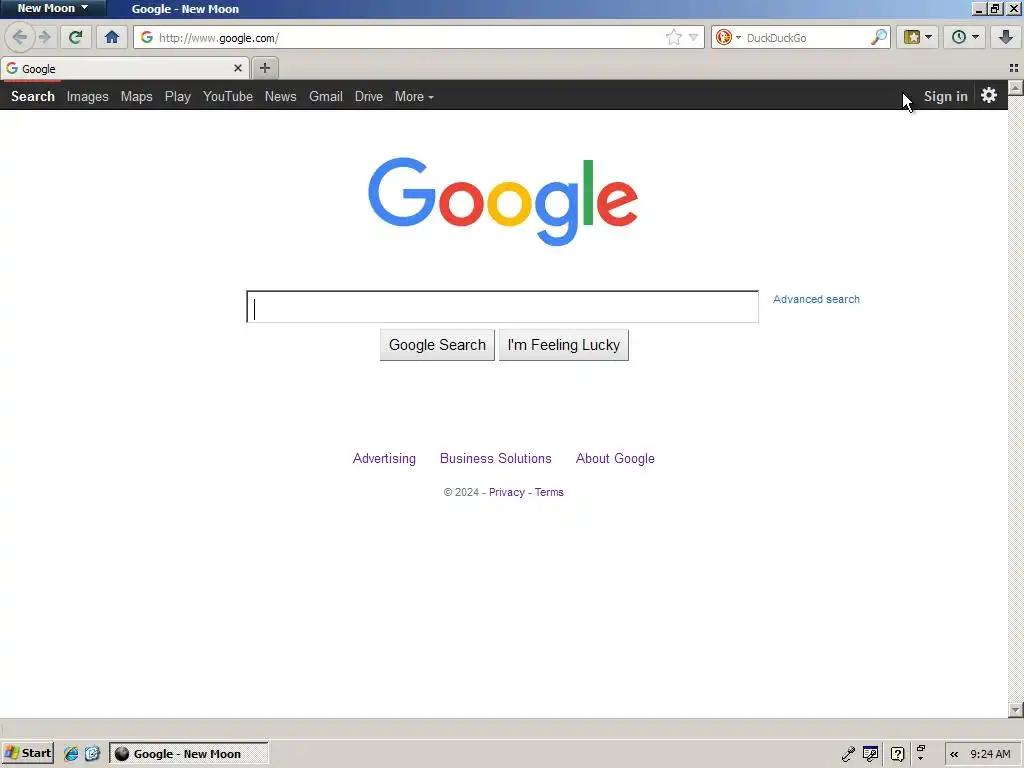Open the Windows Start menu
The width and height of the screenshot is (1024, 768).
click(27, 753)
